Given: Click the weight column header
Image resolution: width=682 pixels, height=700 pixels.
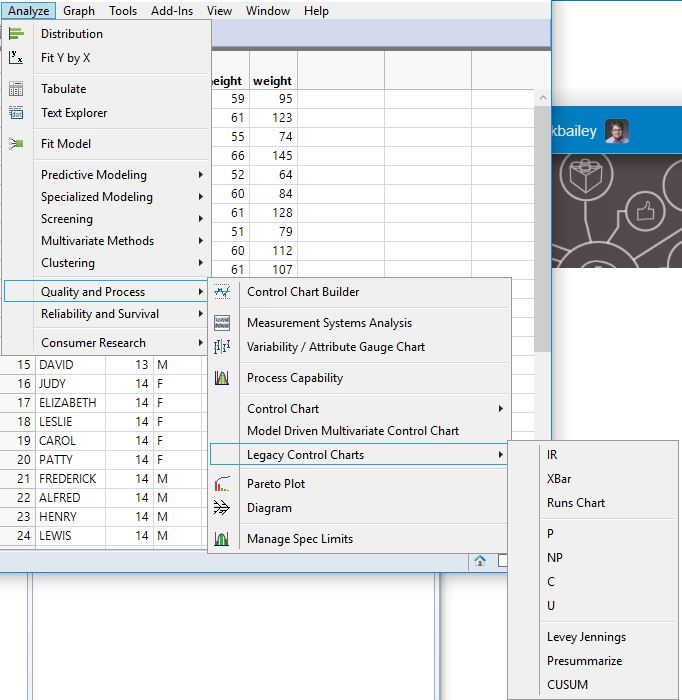Looking at the screenshot, I should (x=272, y=81).
